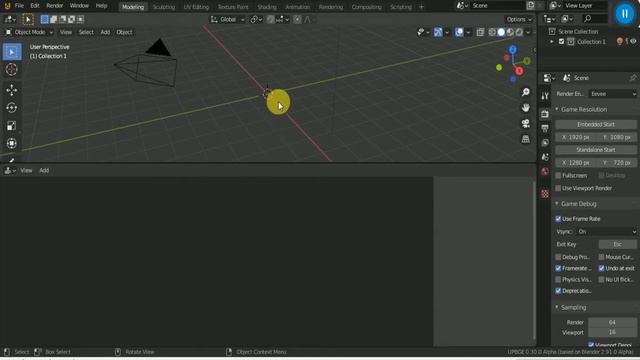Click the Esc exit key button
640x360 pixels.
click(618, 244)
